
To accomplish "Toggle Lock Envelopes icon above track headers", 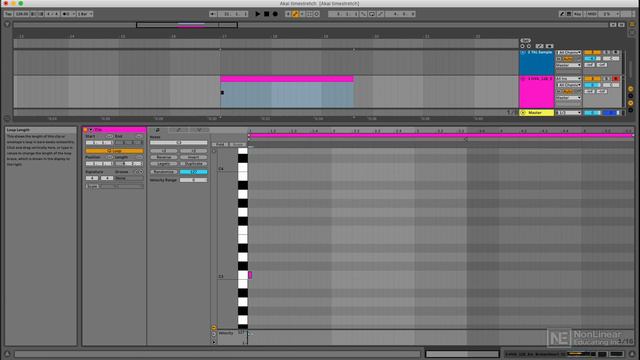I will tap(549, 46).
